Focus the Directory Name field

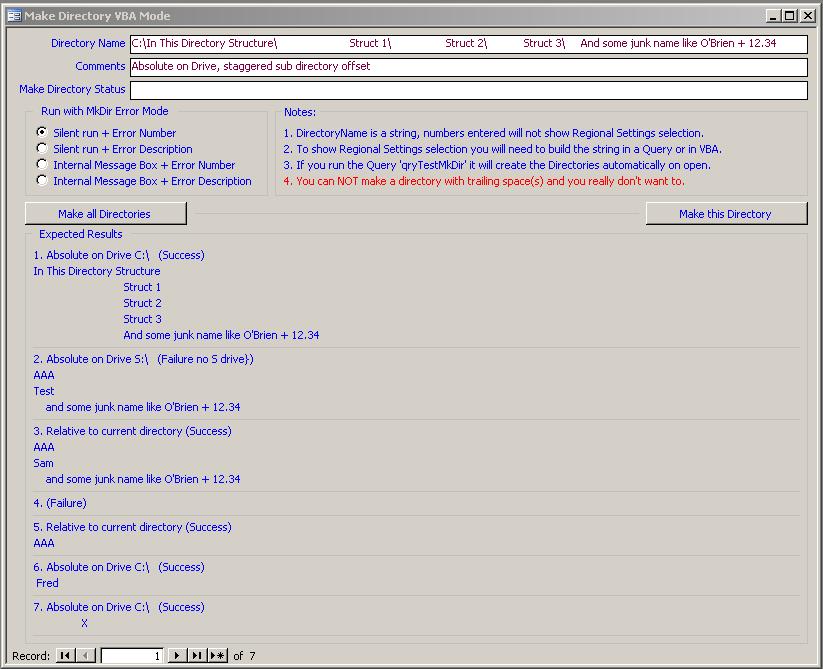tap(468, 44)
